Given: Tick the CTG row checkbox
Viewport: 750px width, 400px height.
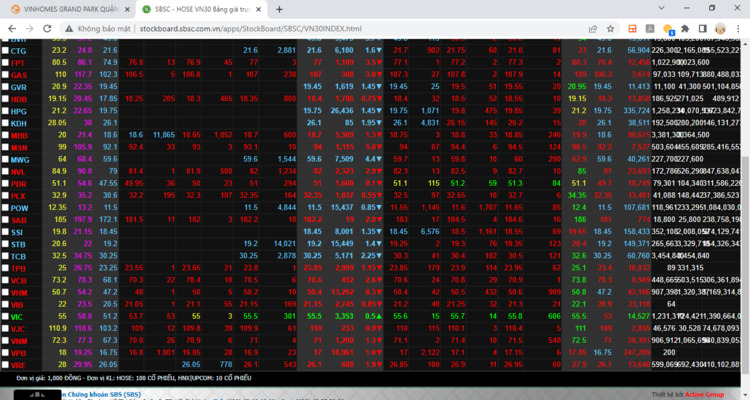Looking at the screenshot, I should pyautogui.click(x=5, y=50).
